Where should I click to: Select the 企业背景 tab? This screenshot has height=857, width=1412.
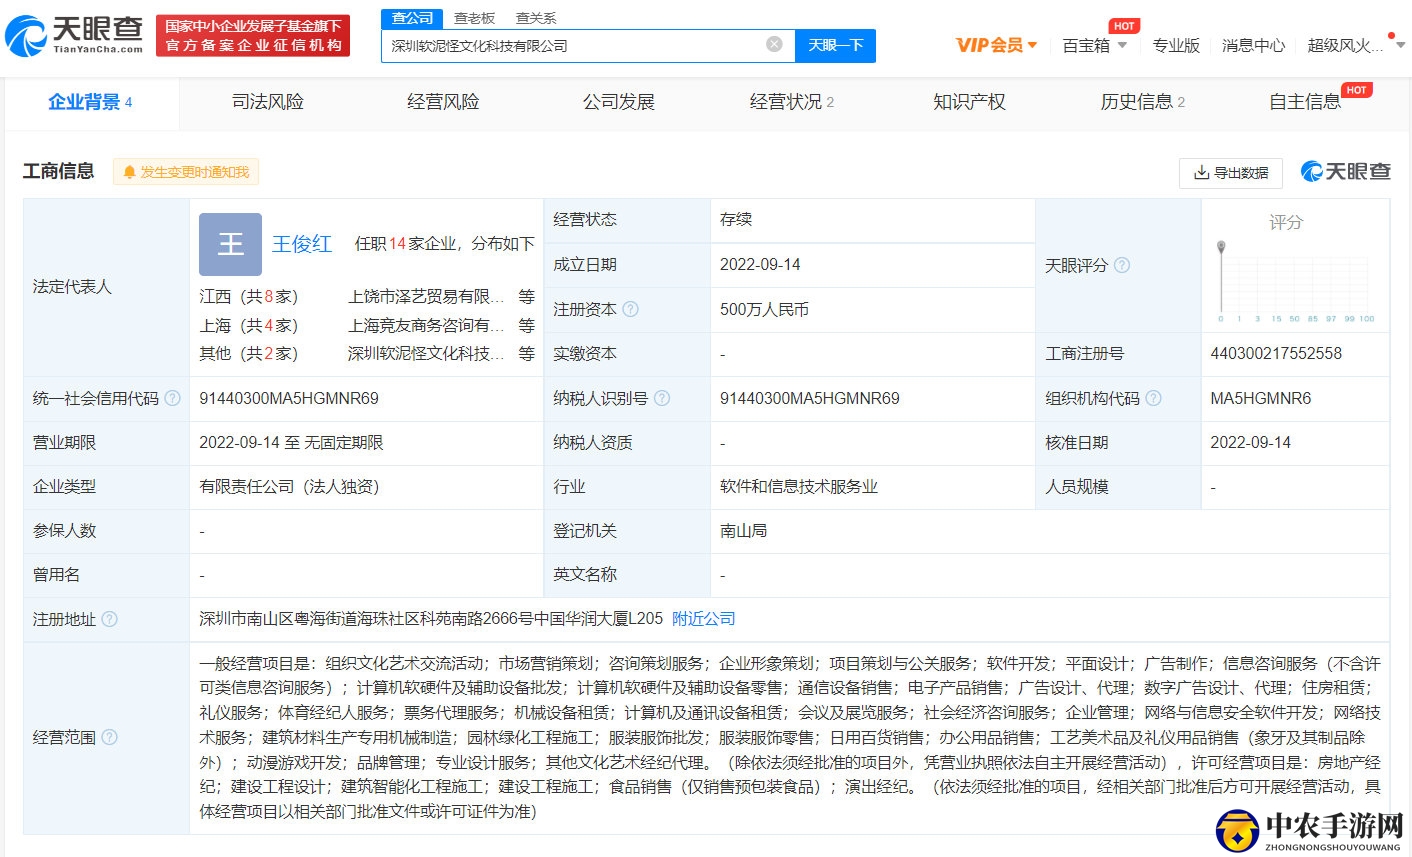coord(90,102)
